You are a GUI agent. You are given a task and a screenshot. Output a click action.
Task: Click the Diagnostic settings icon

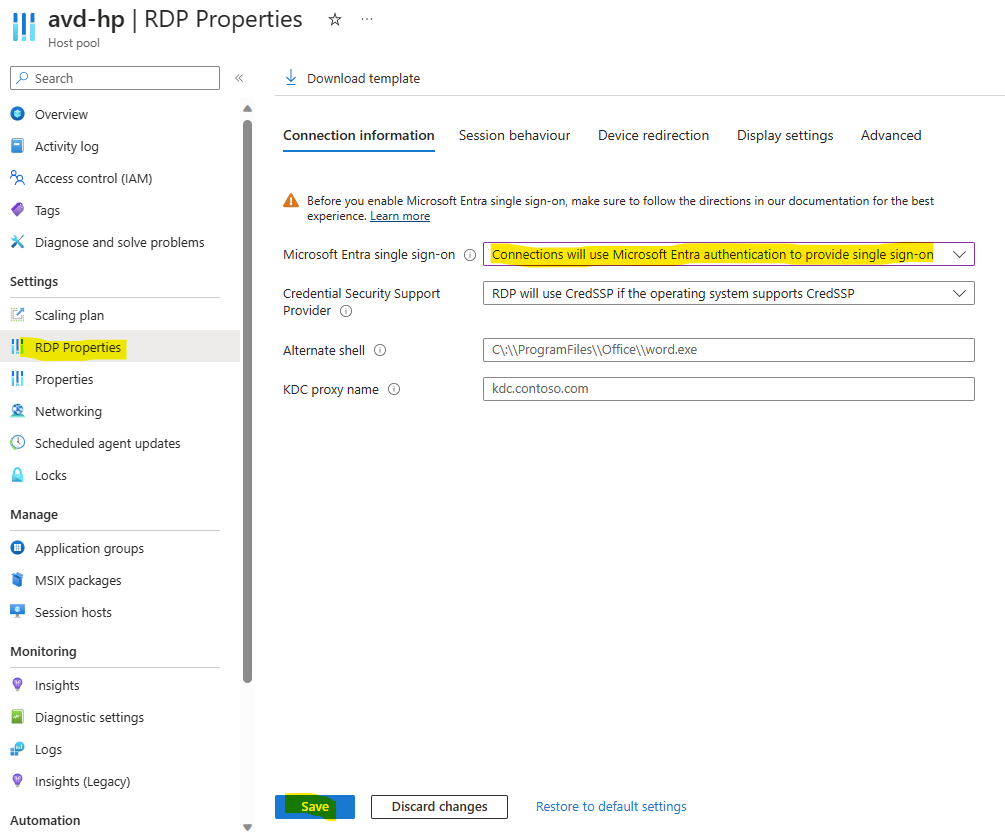(x=18, y=717)
